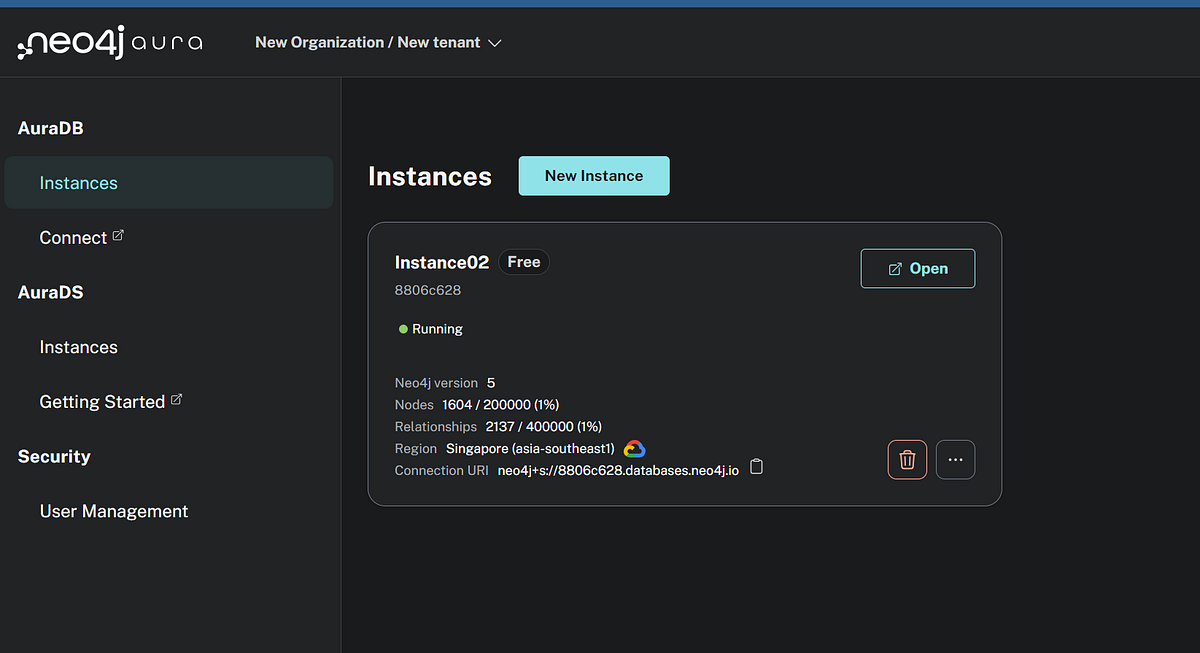Viewport: 1200px width, 653px height.
Task: Click the instance ID 8806c628
Action: click(x=428, y=289)
